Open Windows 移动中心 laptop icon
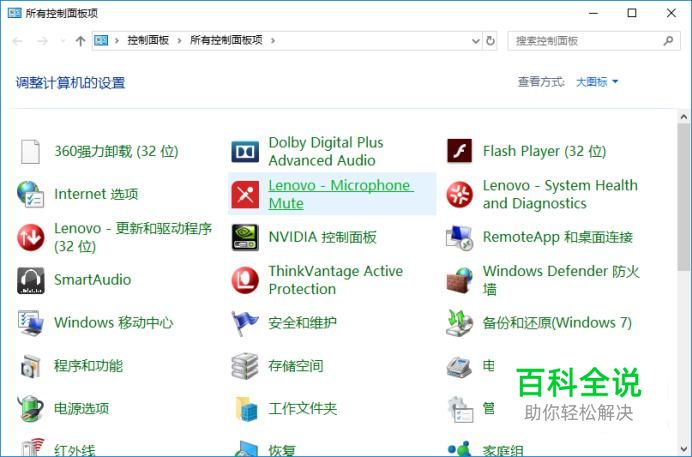Viewport: 692px width, 457px height. [x=30, y=322]
